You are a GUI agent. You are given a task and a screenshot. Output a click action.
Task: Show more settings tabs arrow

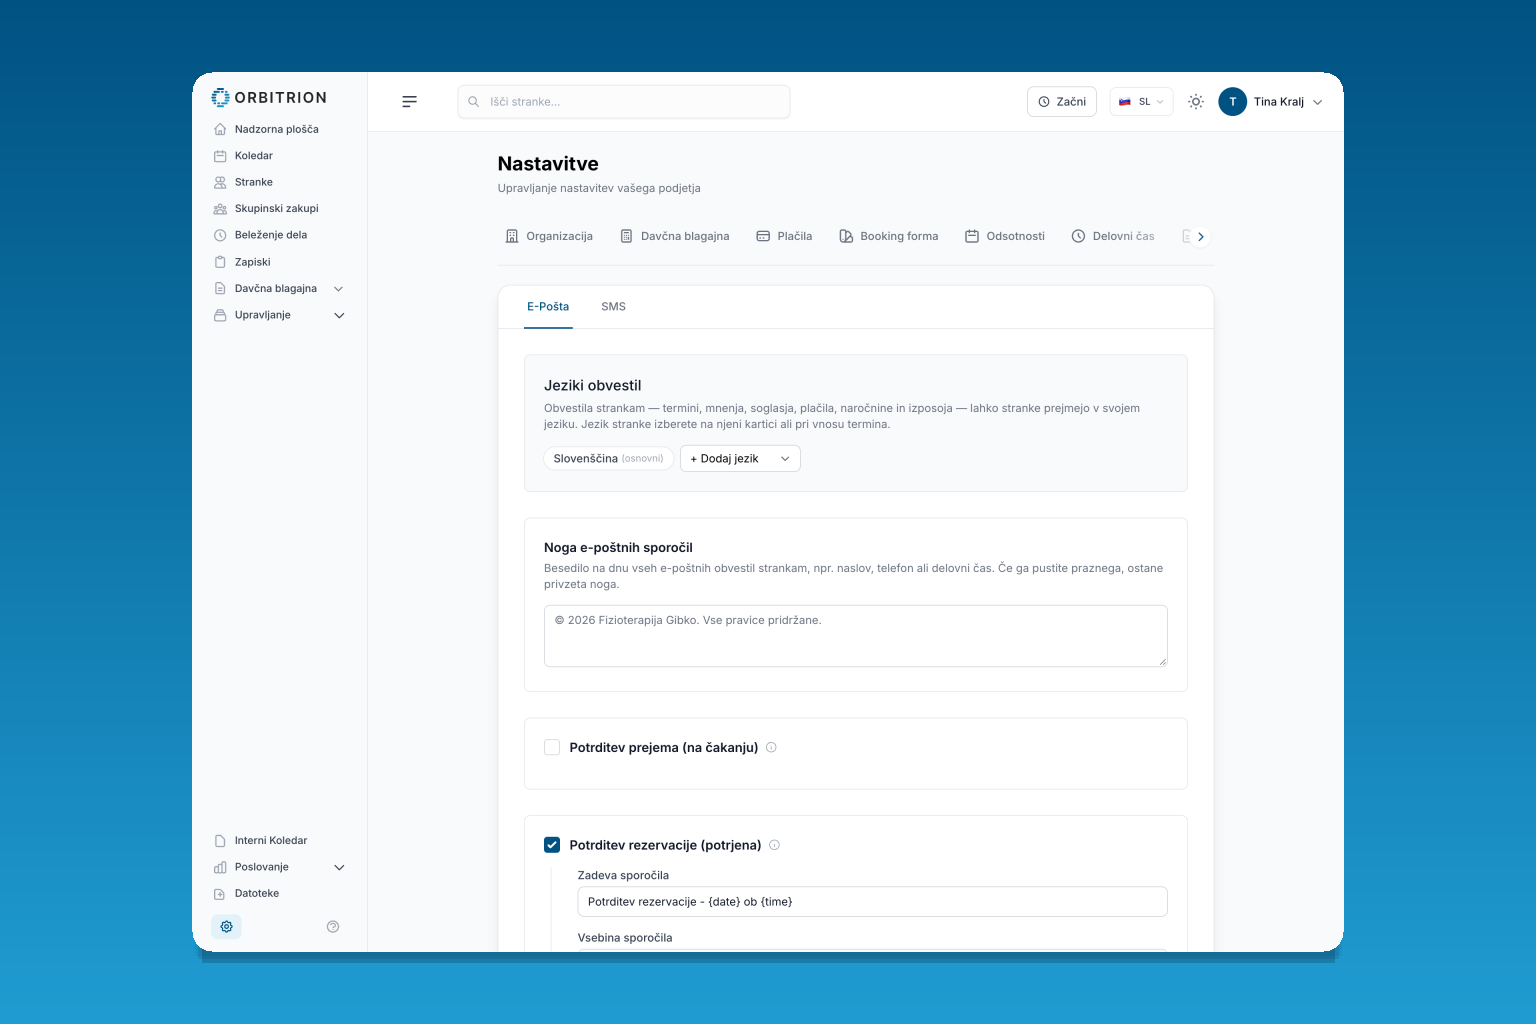[1201, 237]
